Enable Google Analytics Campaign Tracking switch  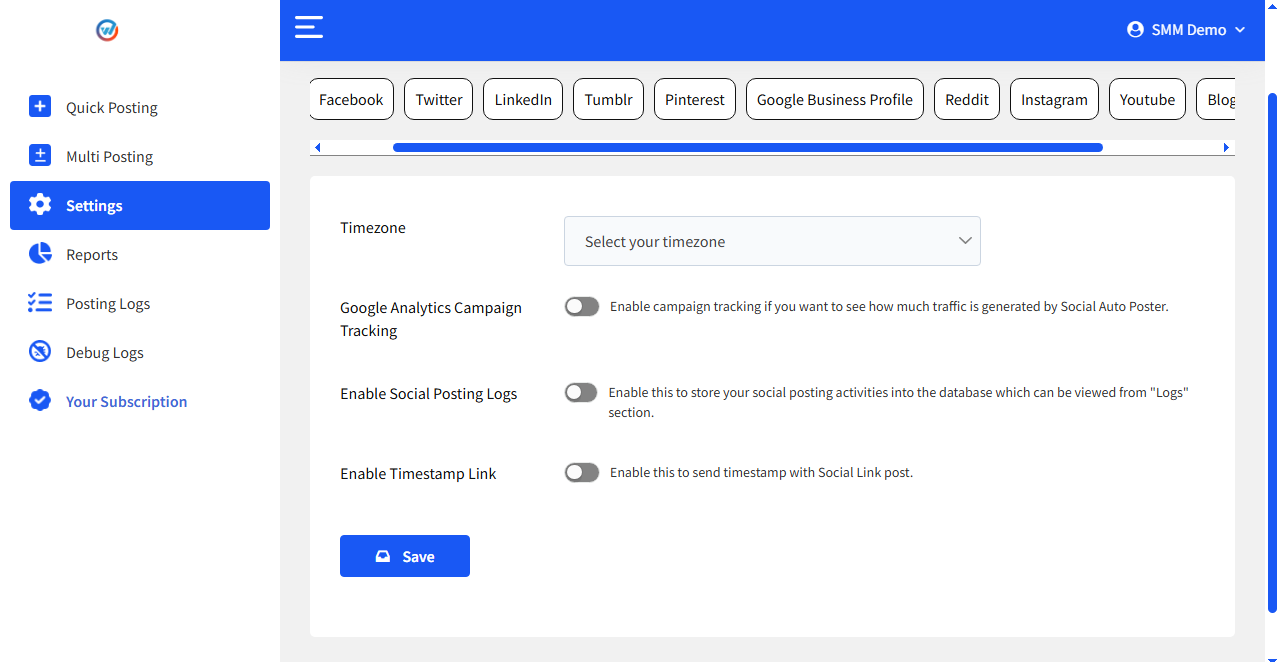(x=582, y=306)
